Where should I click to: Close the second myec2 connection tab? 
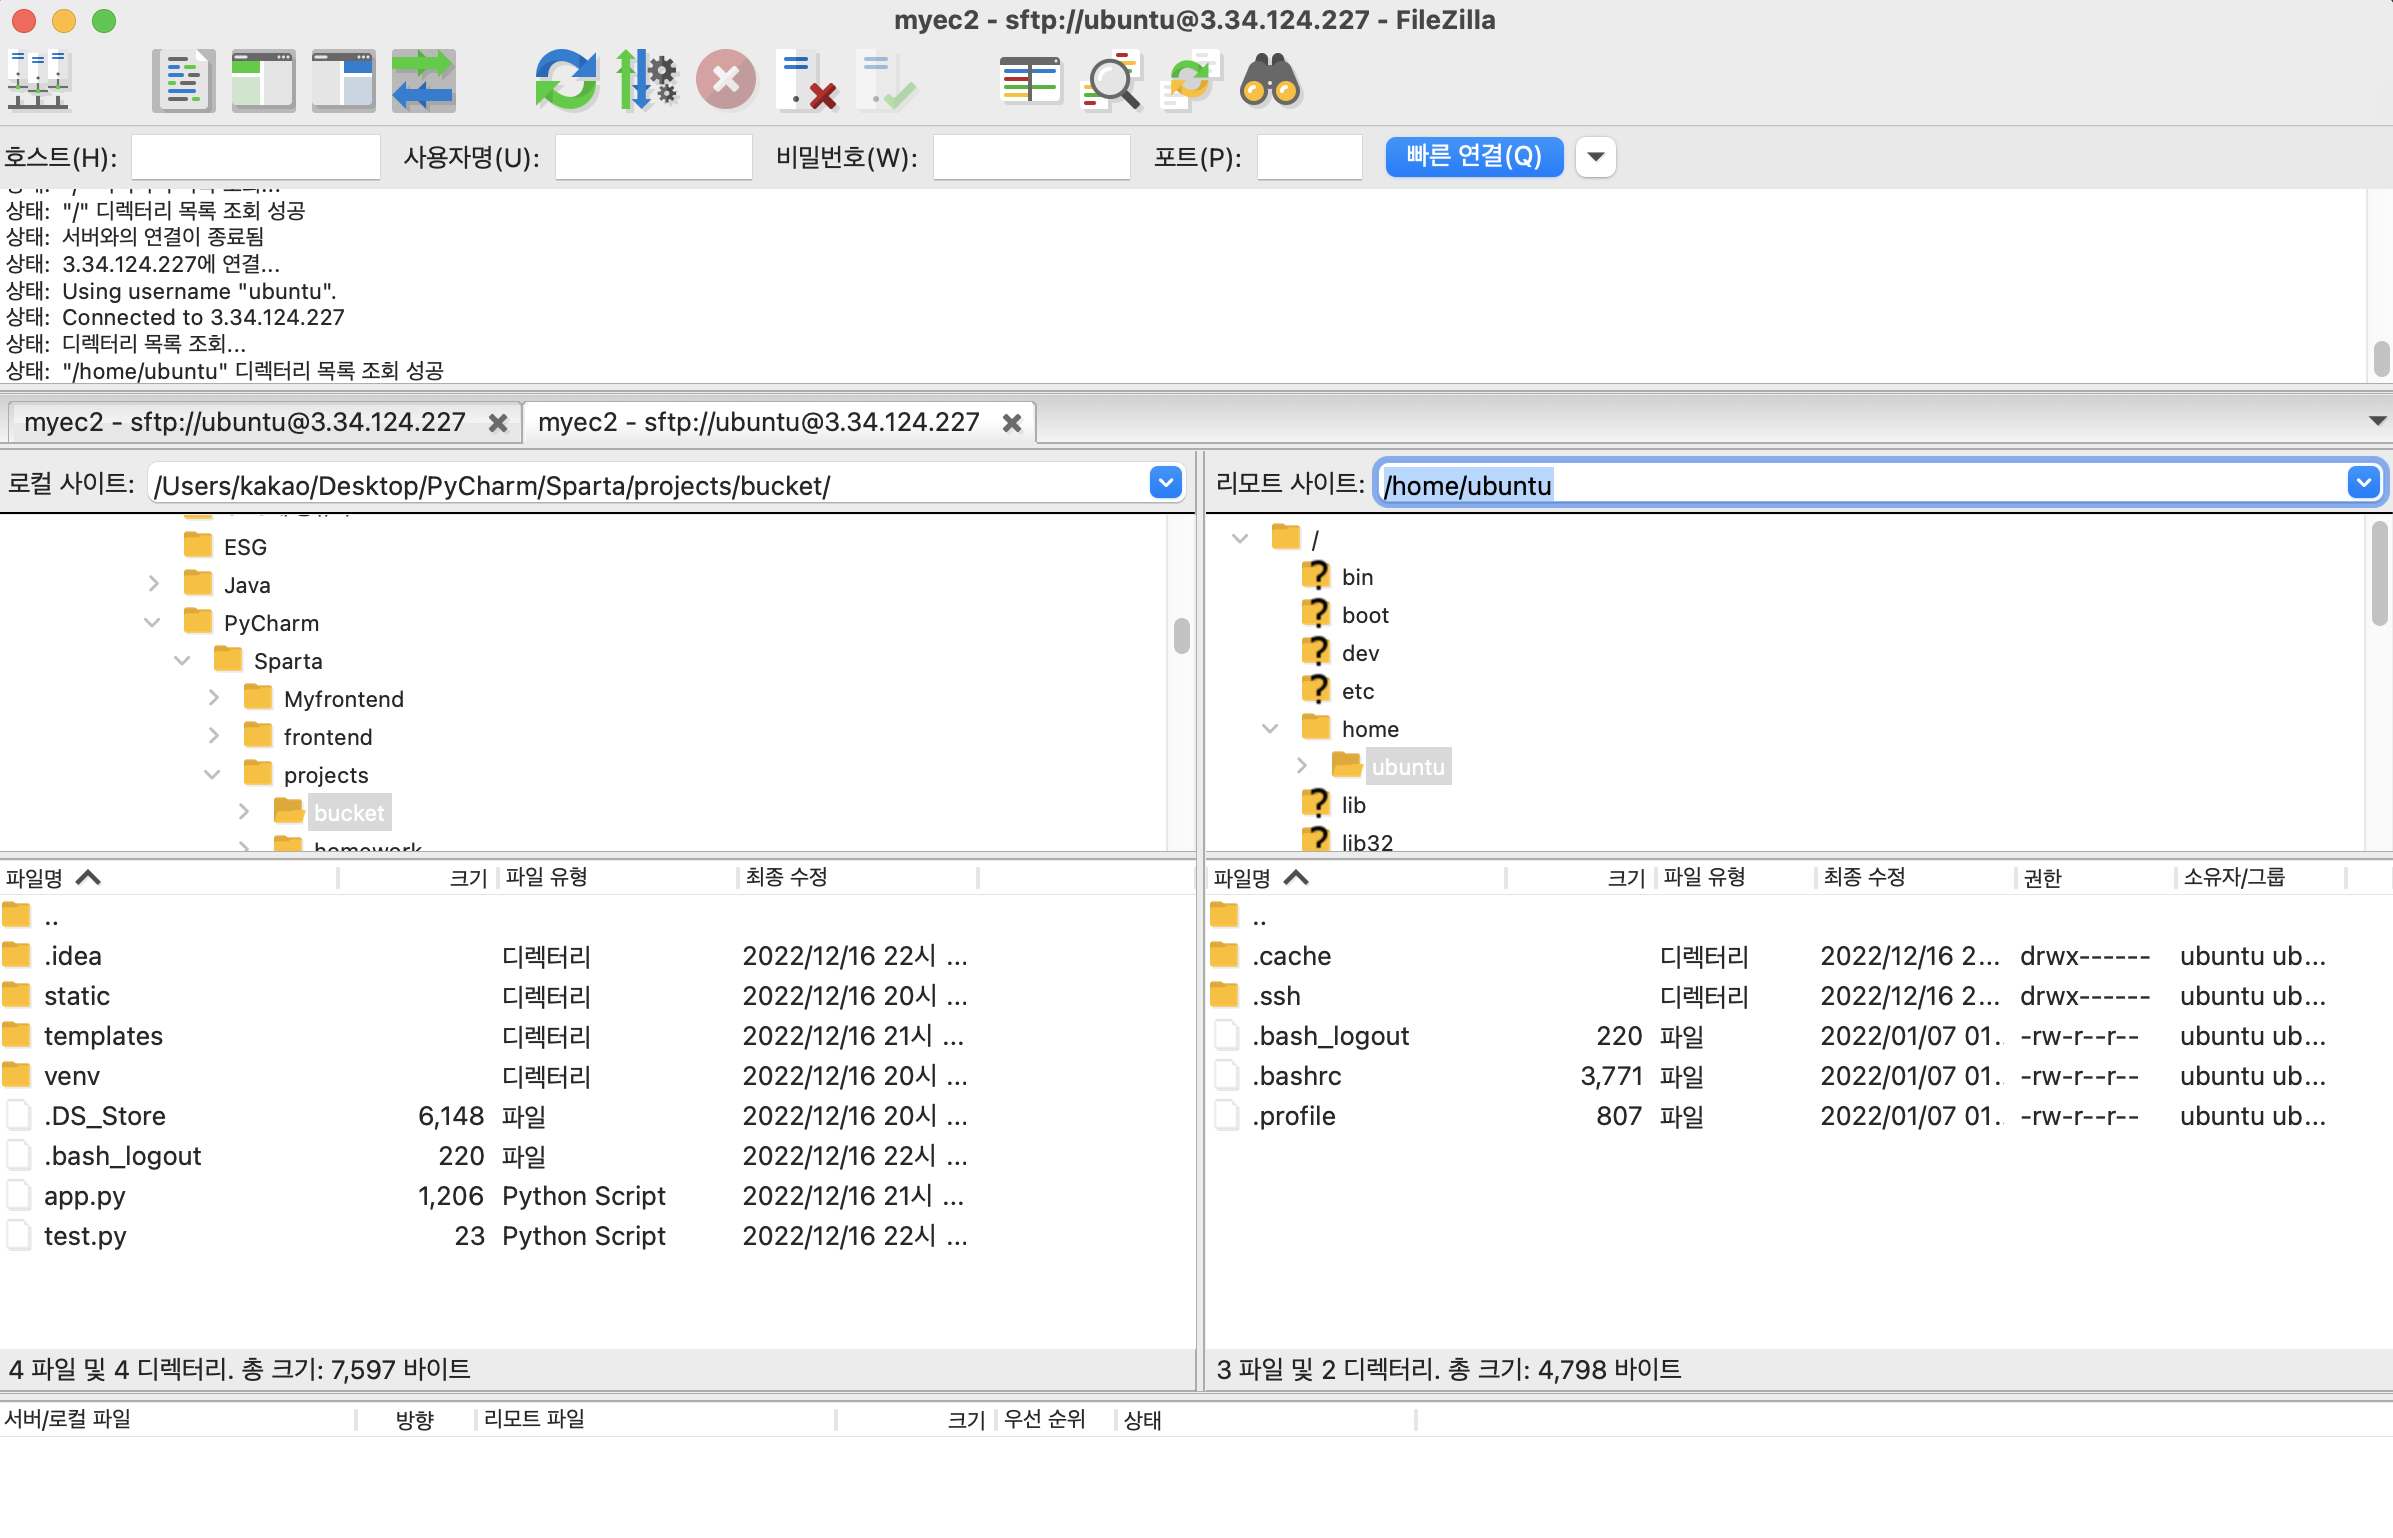coord(1011,423)
